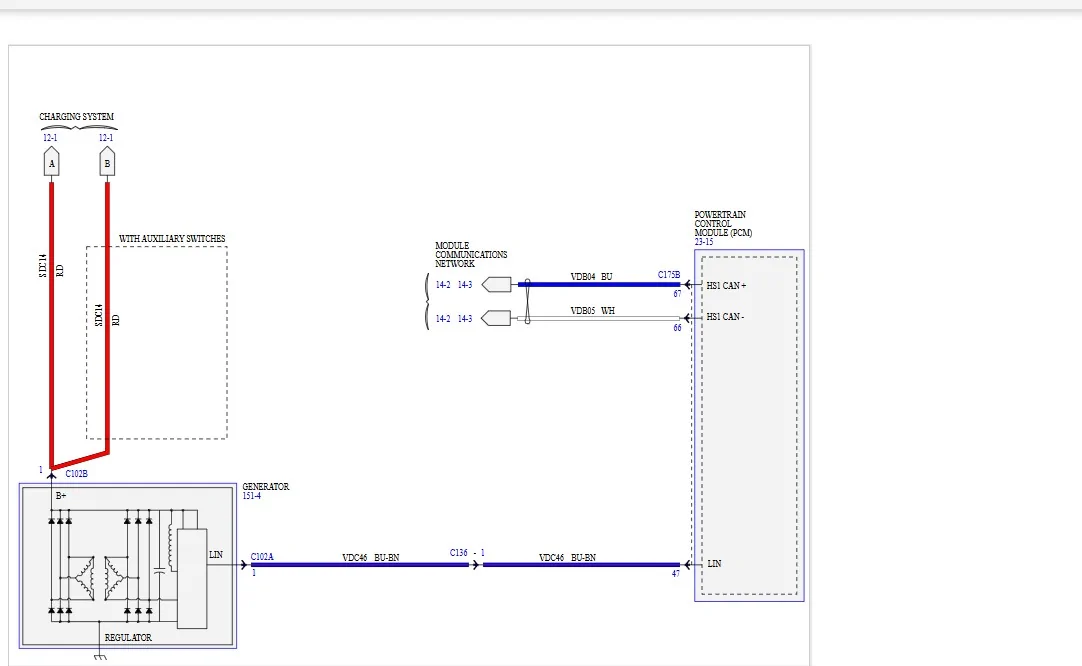
Task: Open the C175B connector link
Action: coord(669,275)
